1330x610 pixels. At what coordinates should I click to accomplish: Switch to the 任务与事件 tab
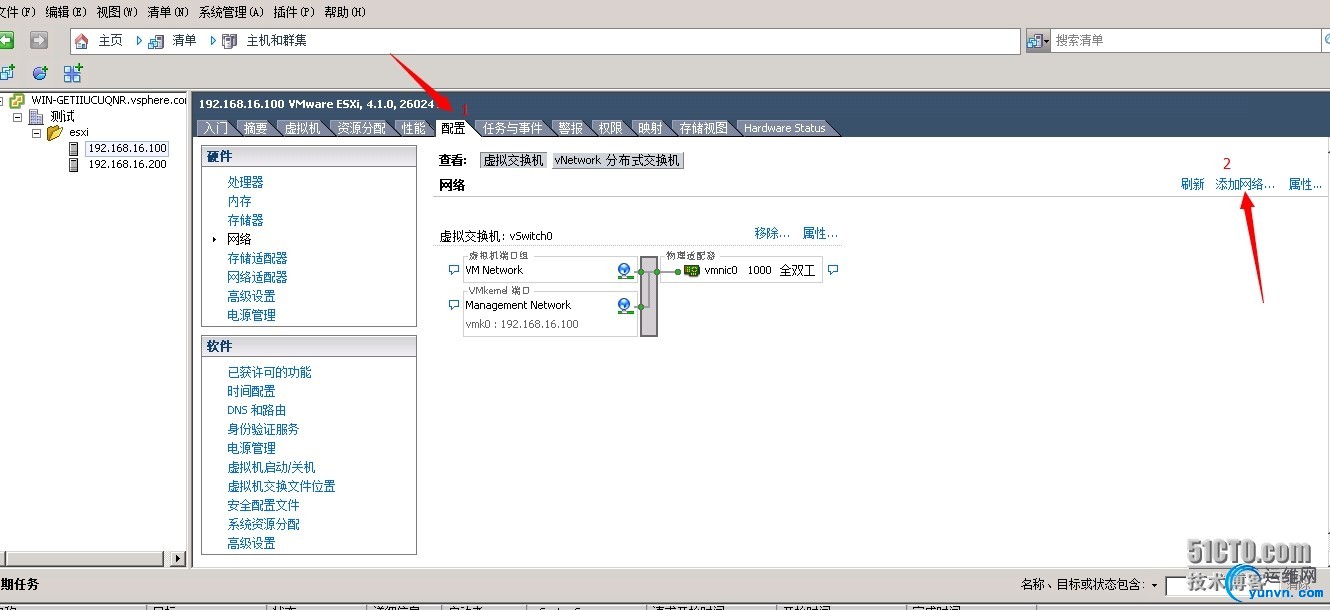(513, 128)
